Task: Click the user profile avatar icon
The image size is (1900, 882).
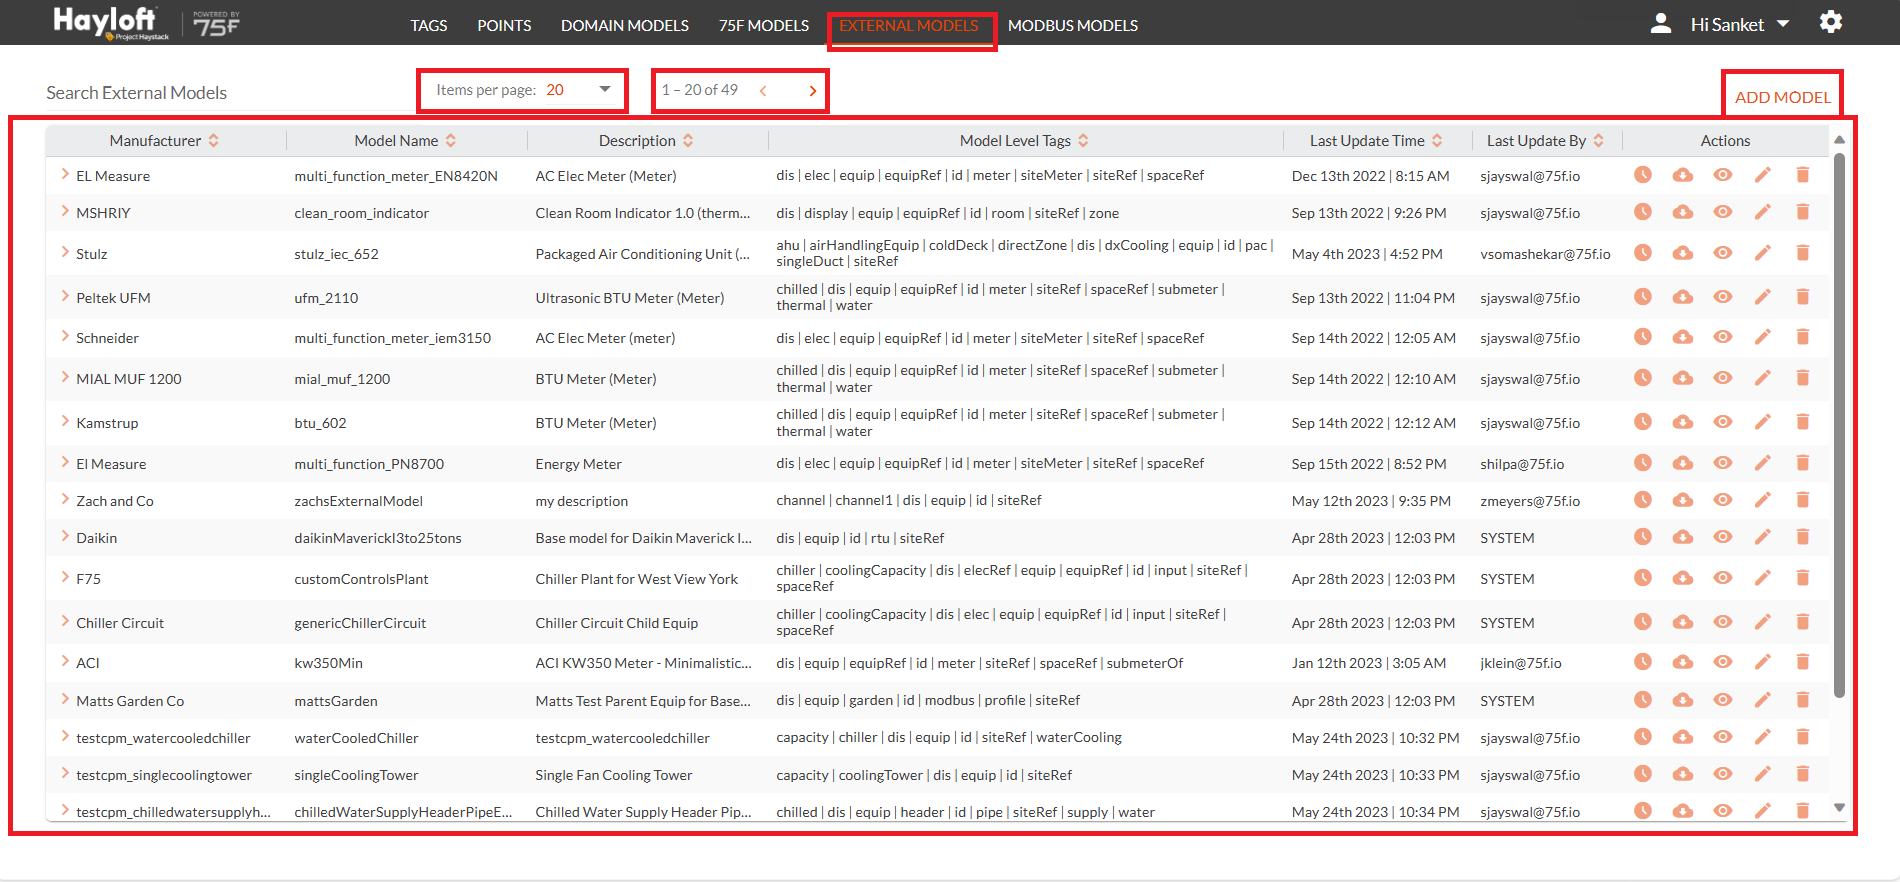Action: coord(1660,23)
